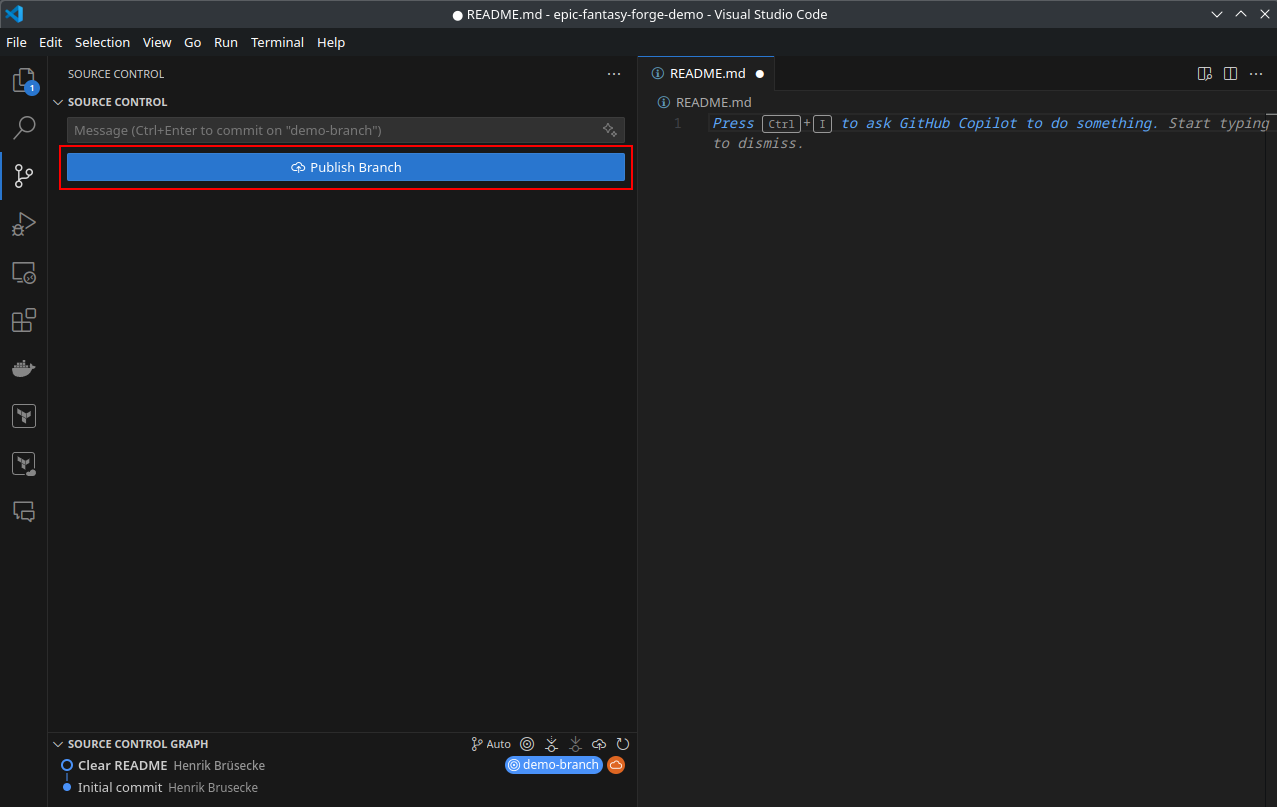Open the File menu
The image size is (1277, 807).
[x=16, y=42]
